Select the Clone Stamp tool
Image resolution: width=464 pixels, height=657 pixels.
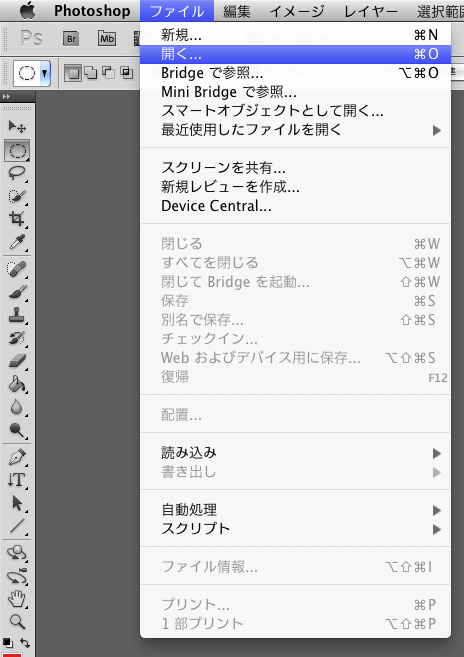pos(17,315)
